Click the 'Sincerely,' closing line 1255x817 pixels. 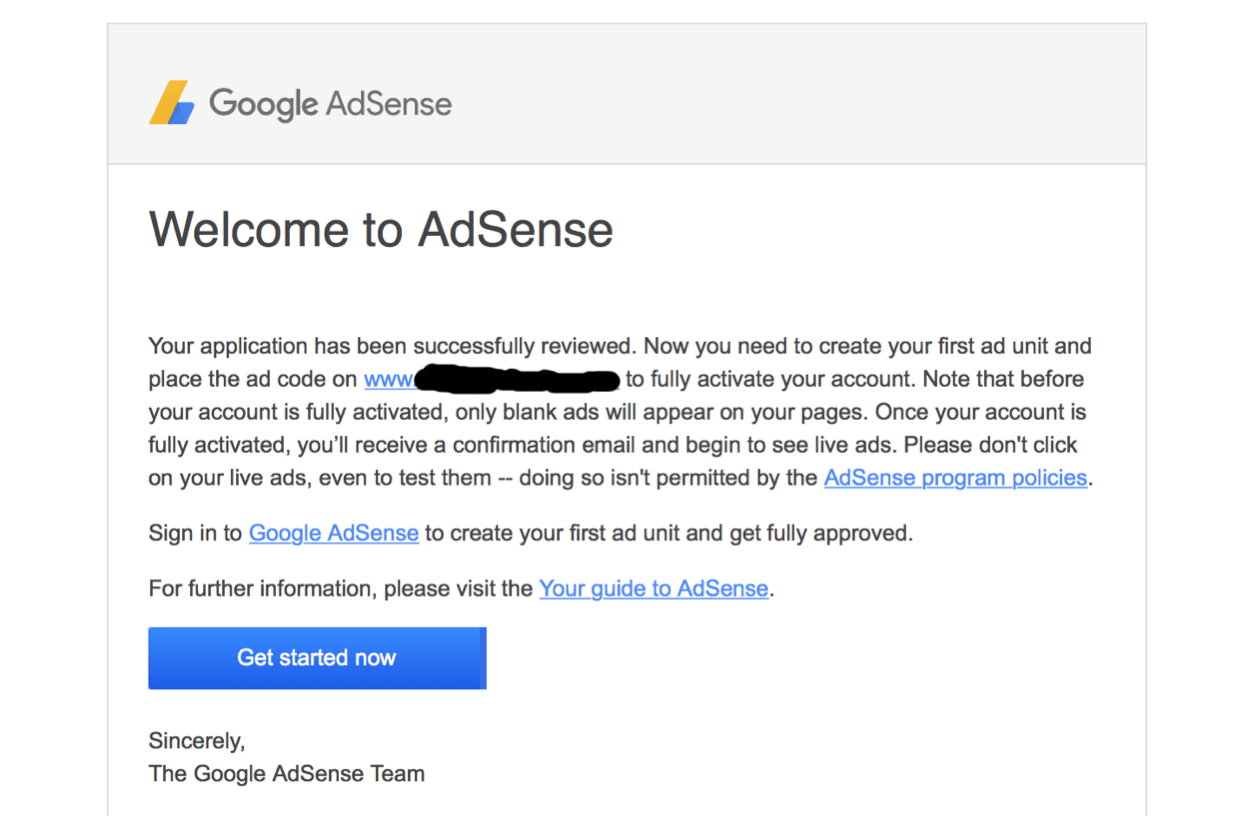point(197,741)
